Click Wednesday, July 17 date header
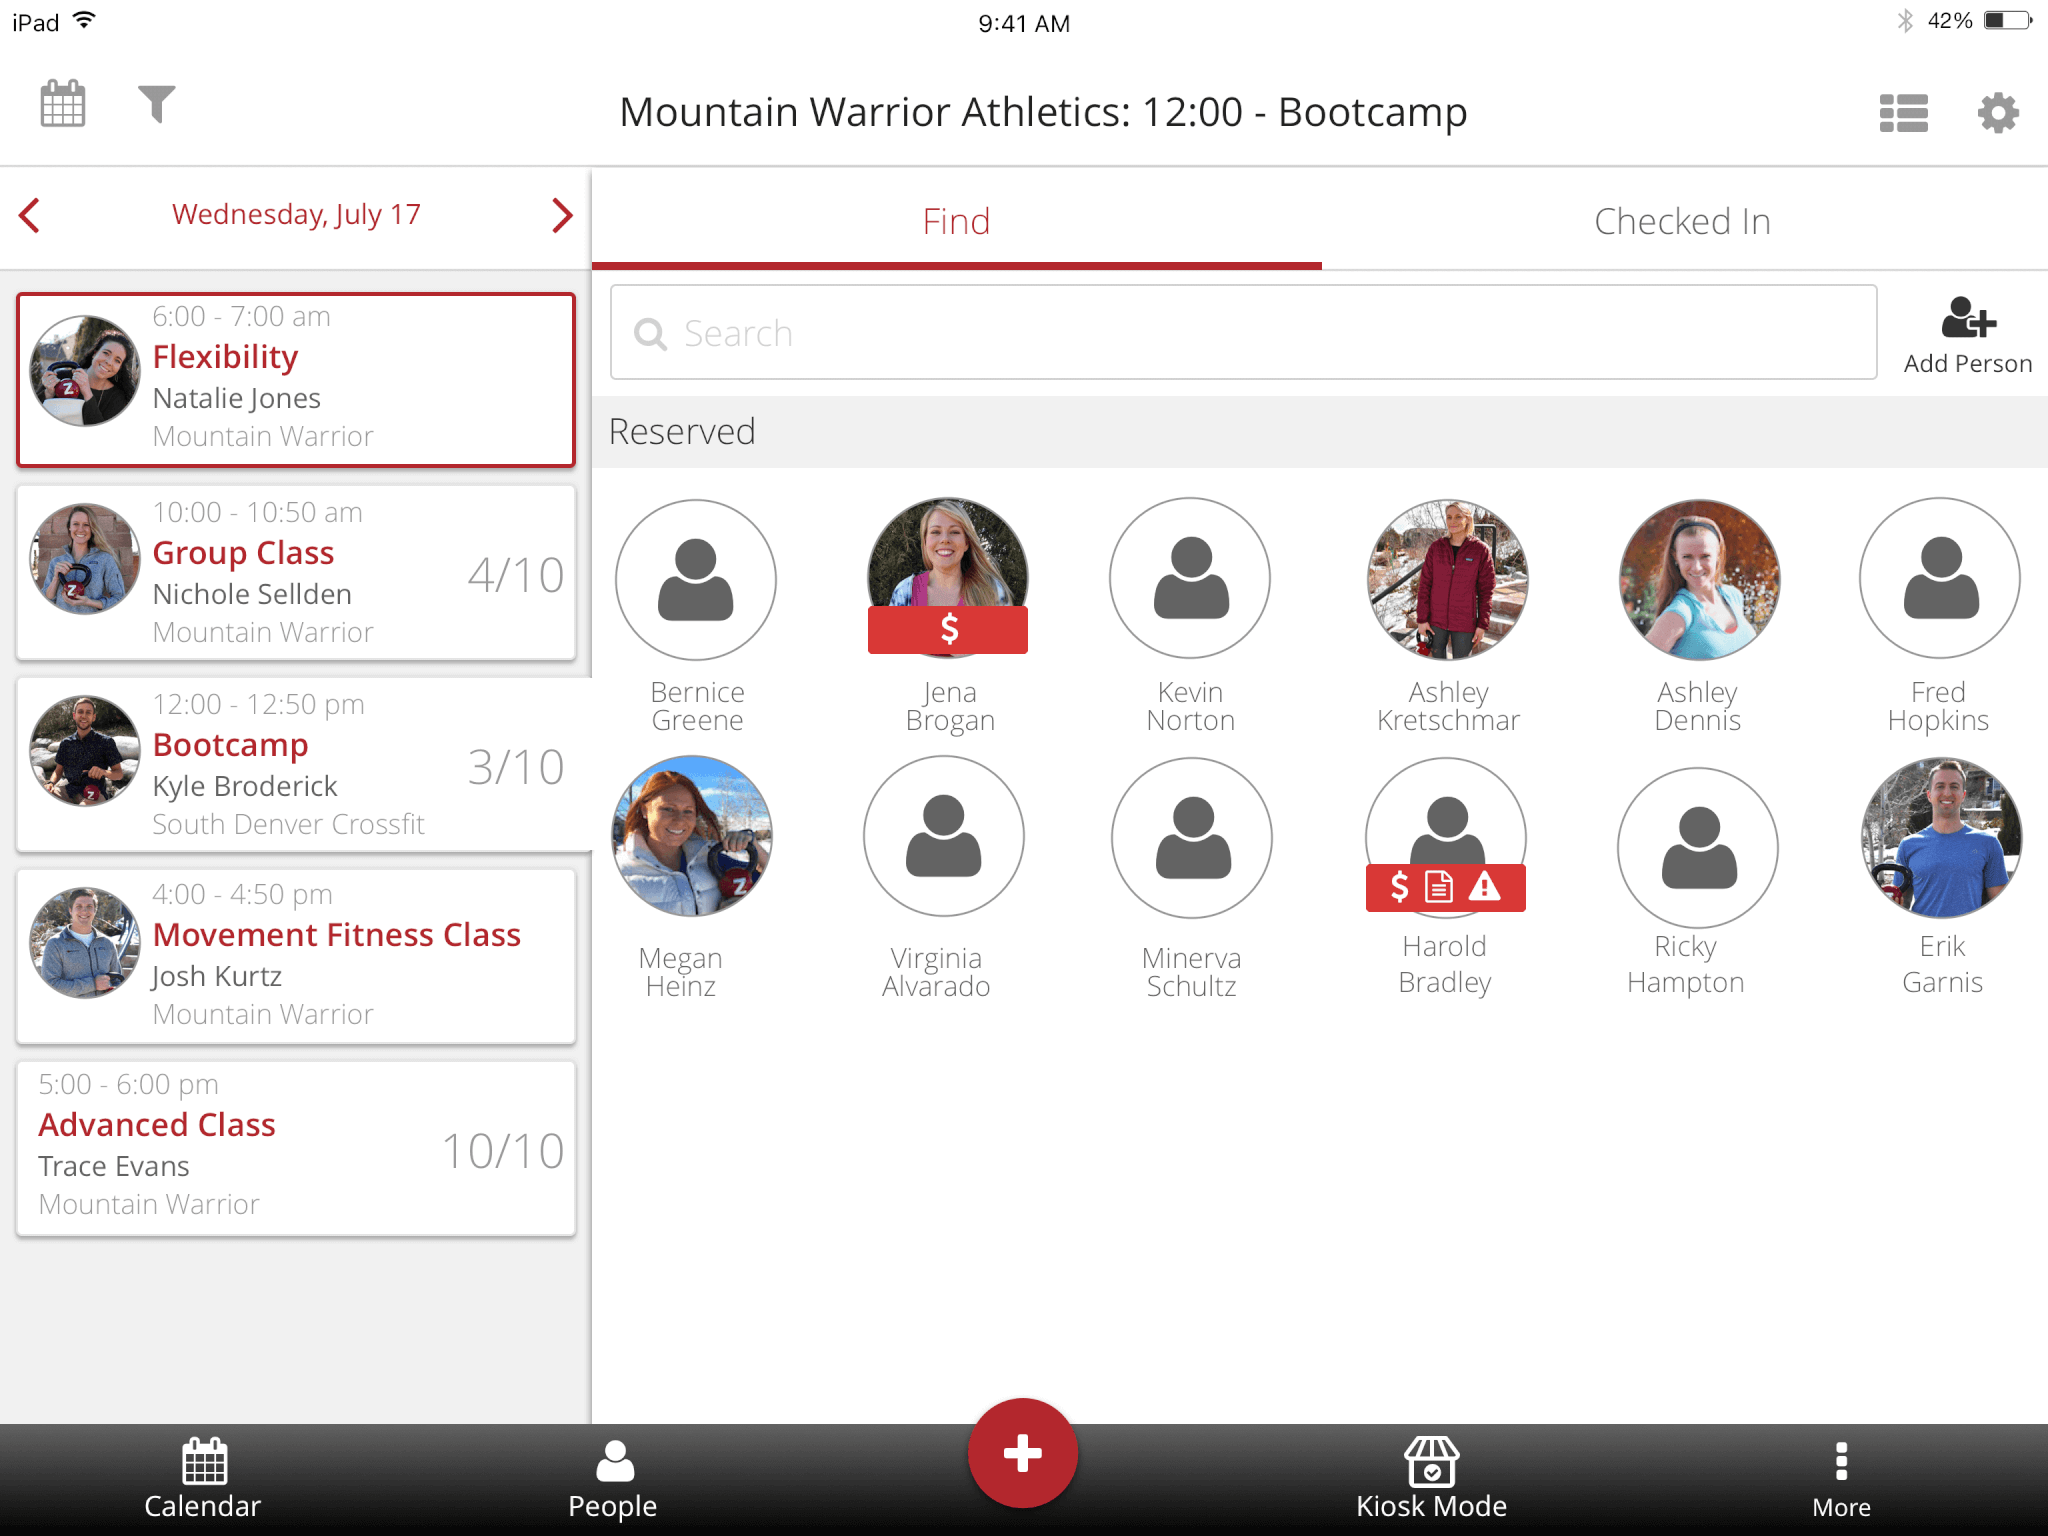 [296, 214]
